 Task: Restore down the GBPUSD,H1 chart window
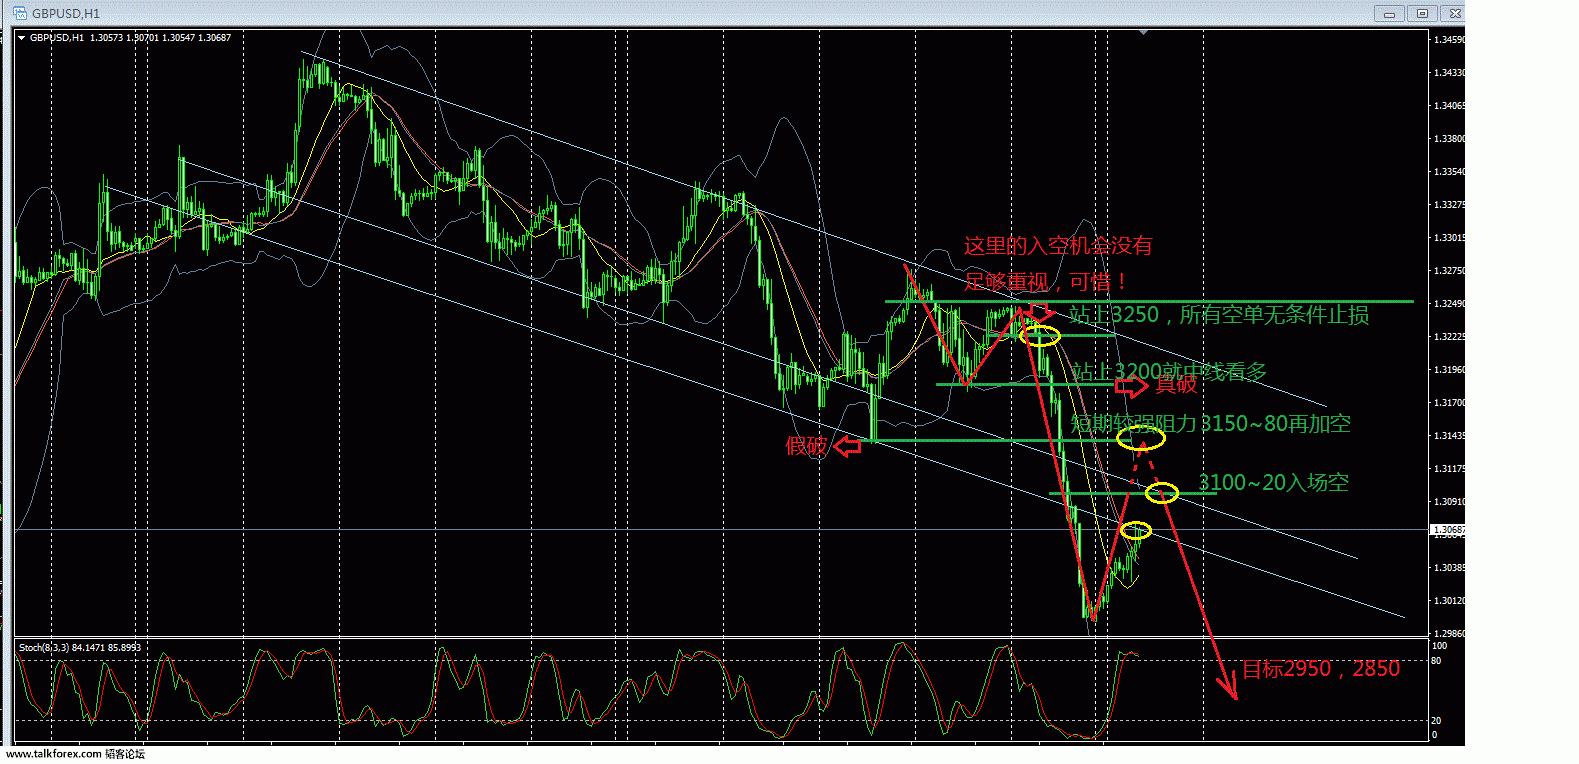click(x=1422, y=13)
